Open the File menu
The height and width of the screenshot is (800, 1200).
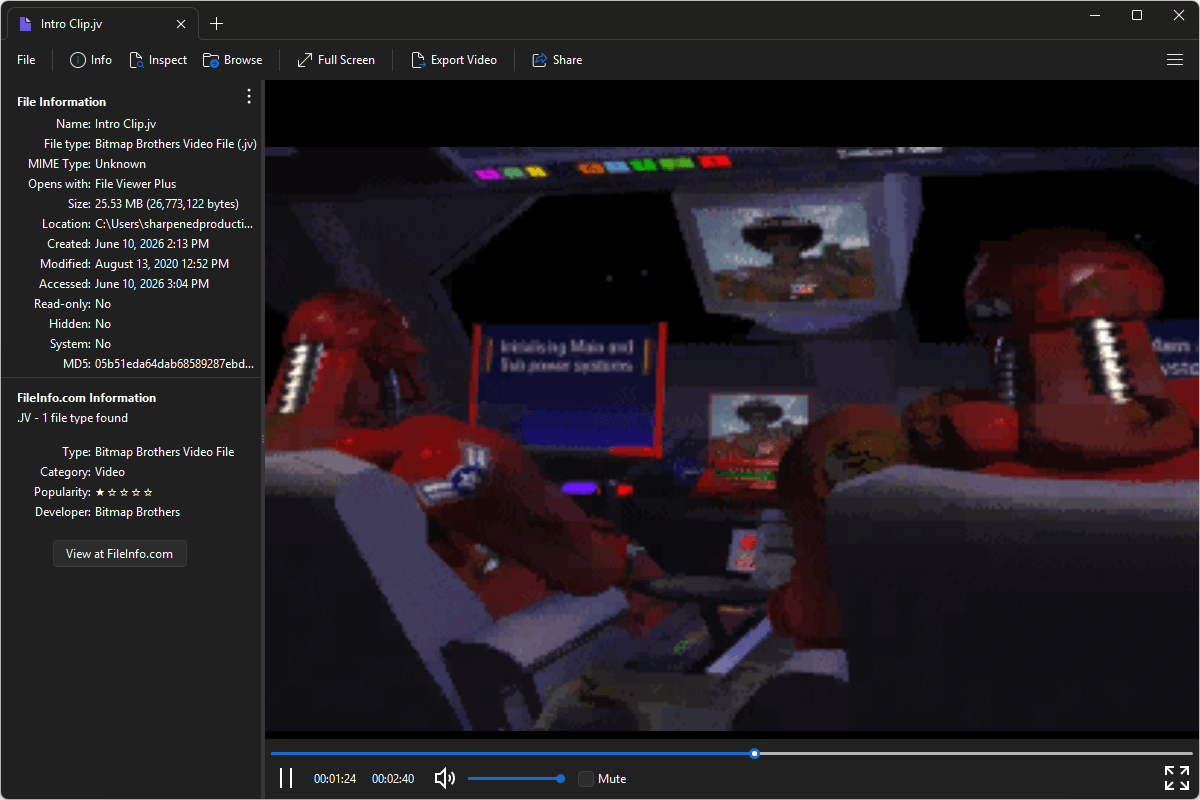[26, 60]
